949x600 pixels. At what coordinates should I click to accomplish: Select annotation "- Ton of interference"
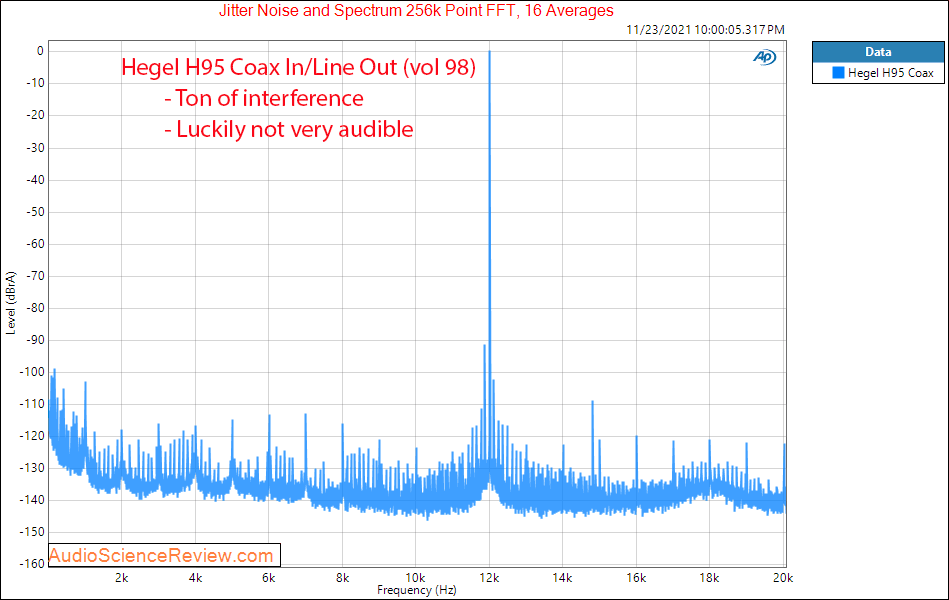point(264,99)
